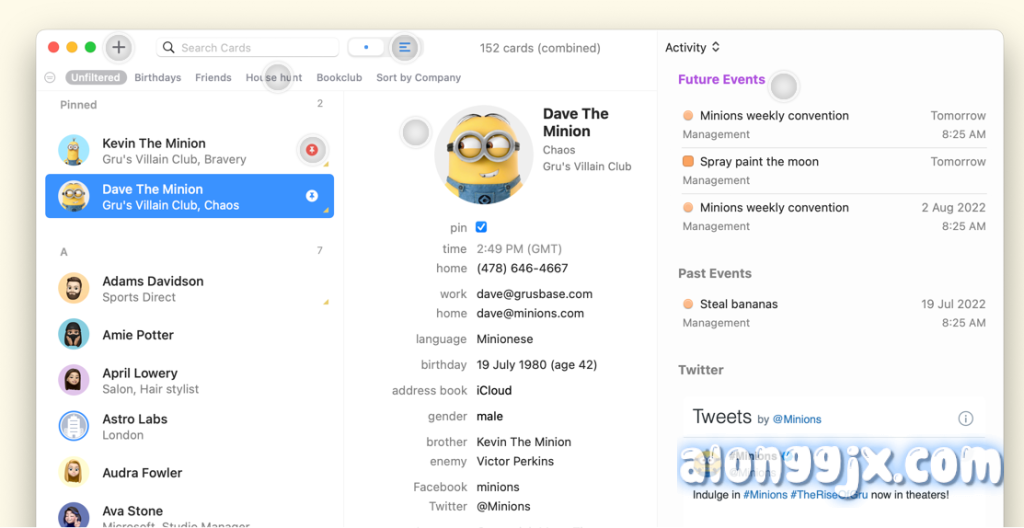This screenshot has width=1024, height=528.
Task: Click Astro Labs company icon
Action: click(x=73, y=427)
